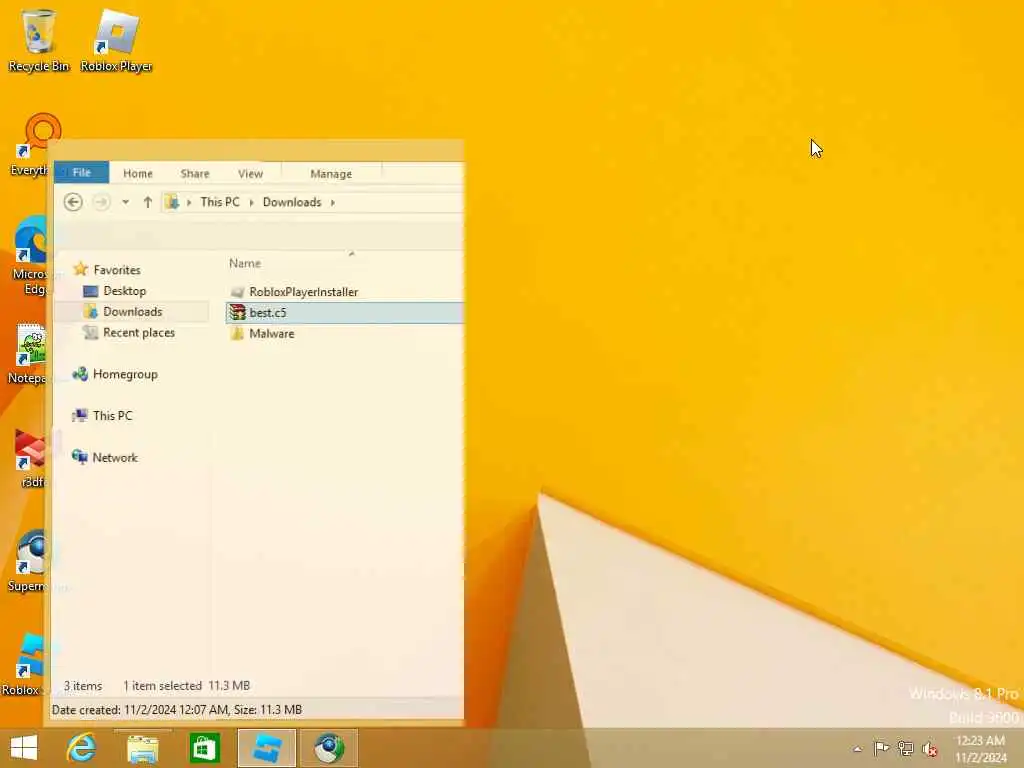Select Homegroup in the navigation pane
Image resolution: width=1024 pixels, height=768 pixels.
[125, 374]
